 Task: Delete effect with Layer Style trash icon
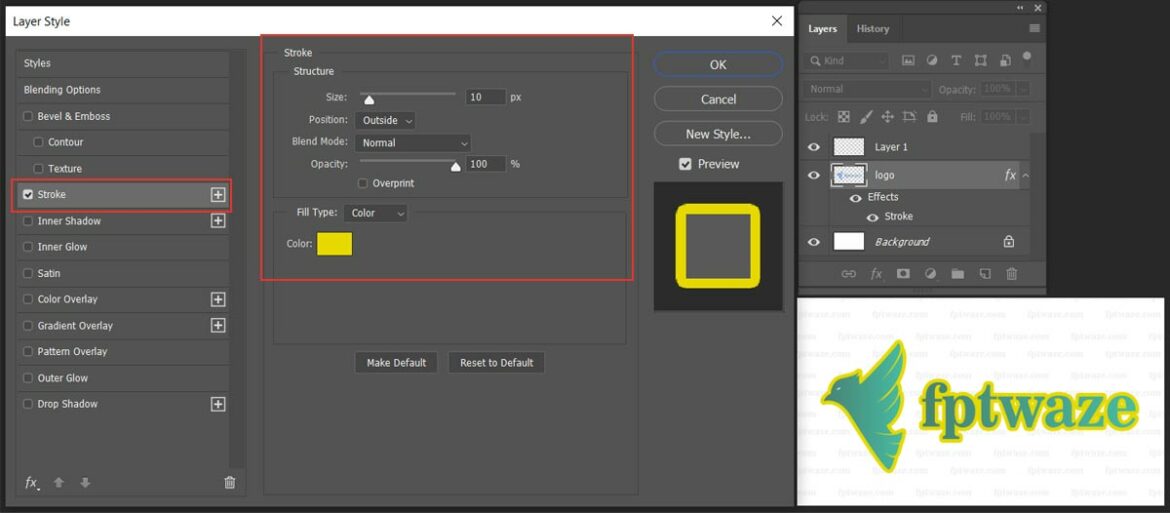click(x=230, y=482)
